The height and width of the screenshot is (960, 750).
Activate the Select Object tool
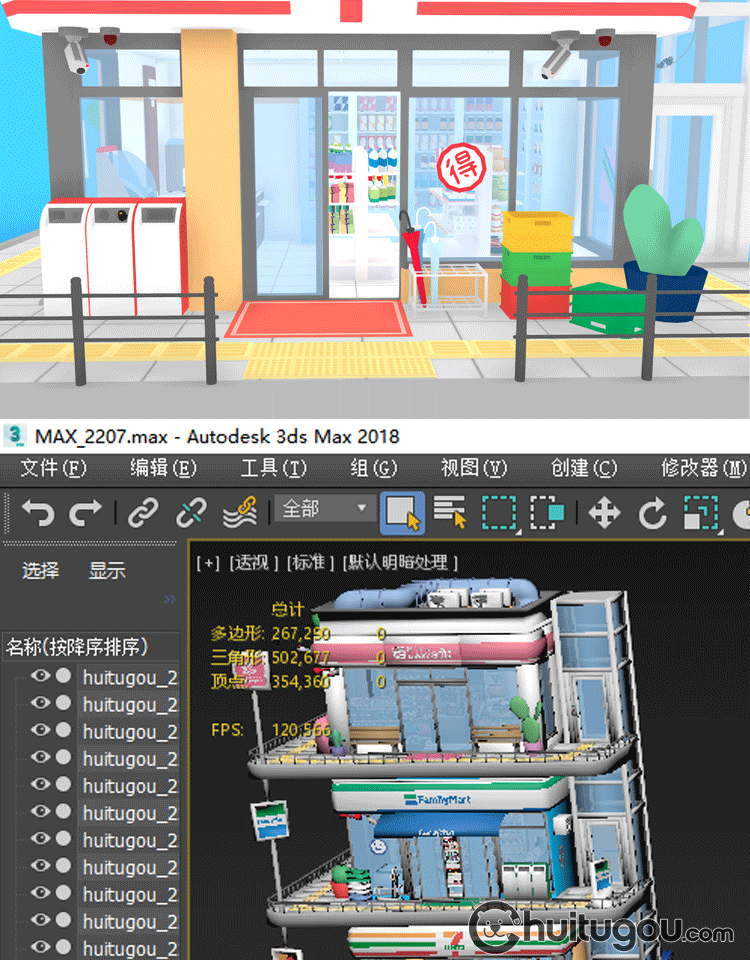point(402,514)
